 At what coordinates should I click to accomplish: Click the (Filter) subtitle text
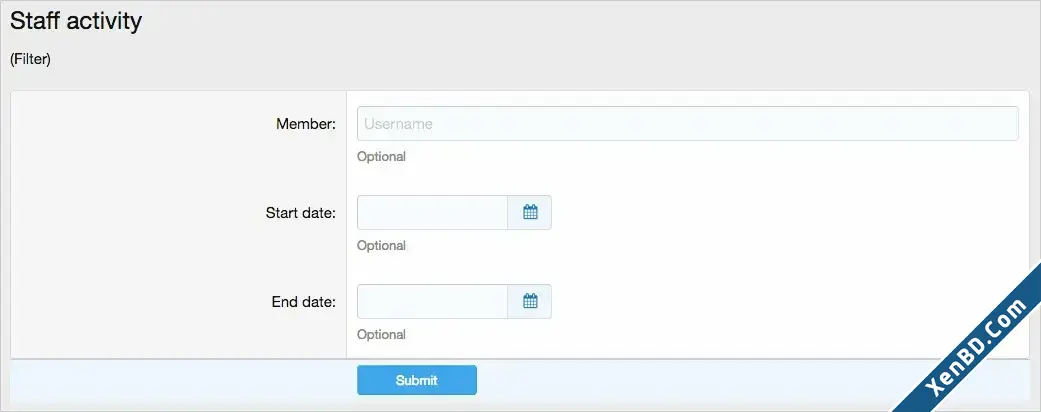(31, 59)
